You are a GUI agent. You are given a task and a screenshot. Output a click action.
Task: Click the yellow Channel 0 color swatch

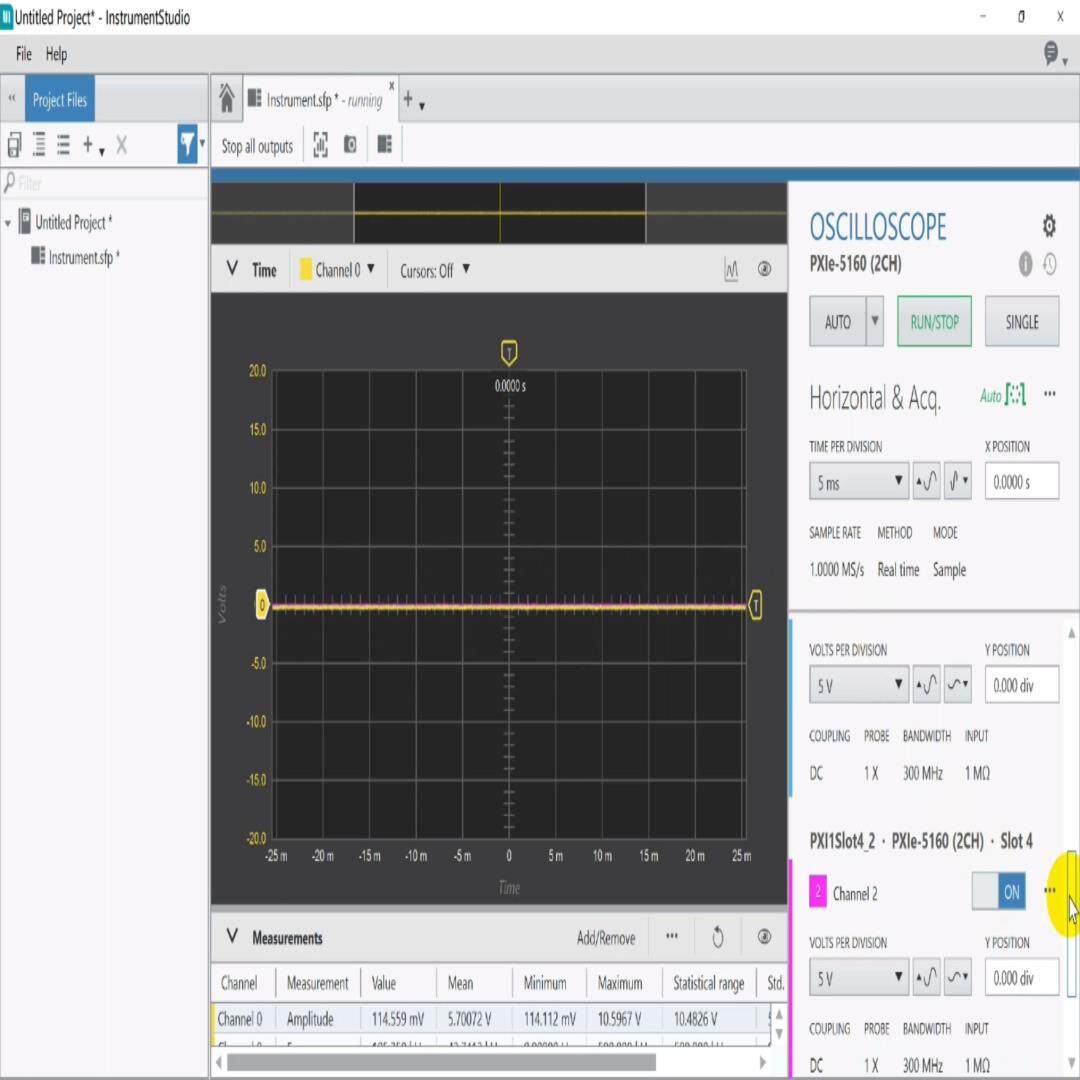point(305,269)
